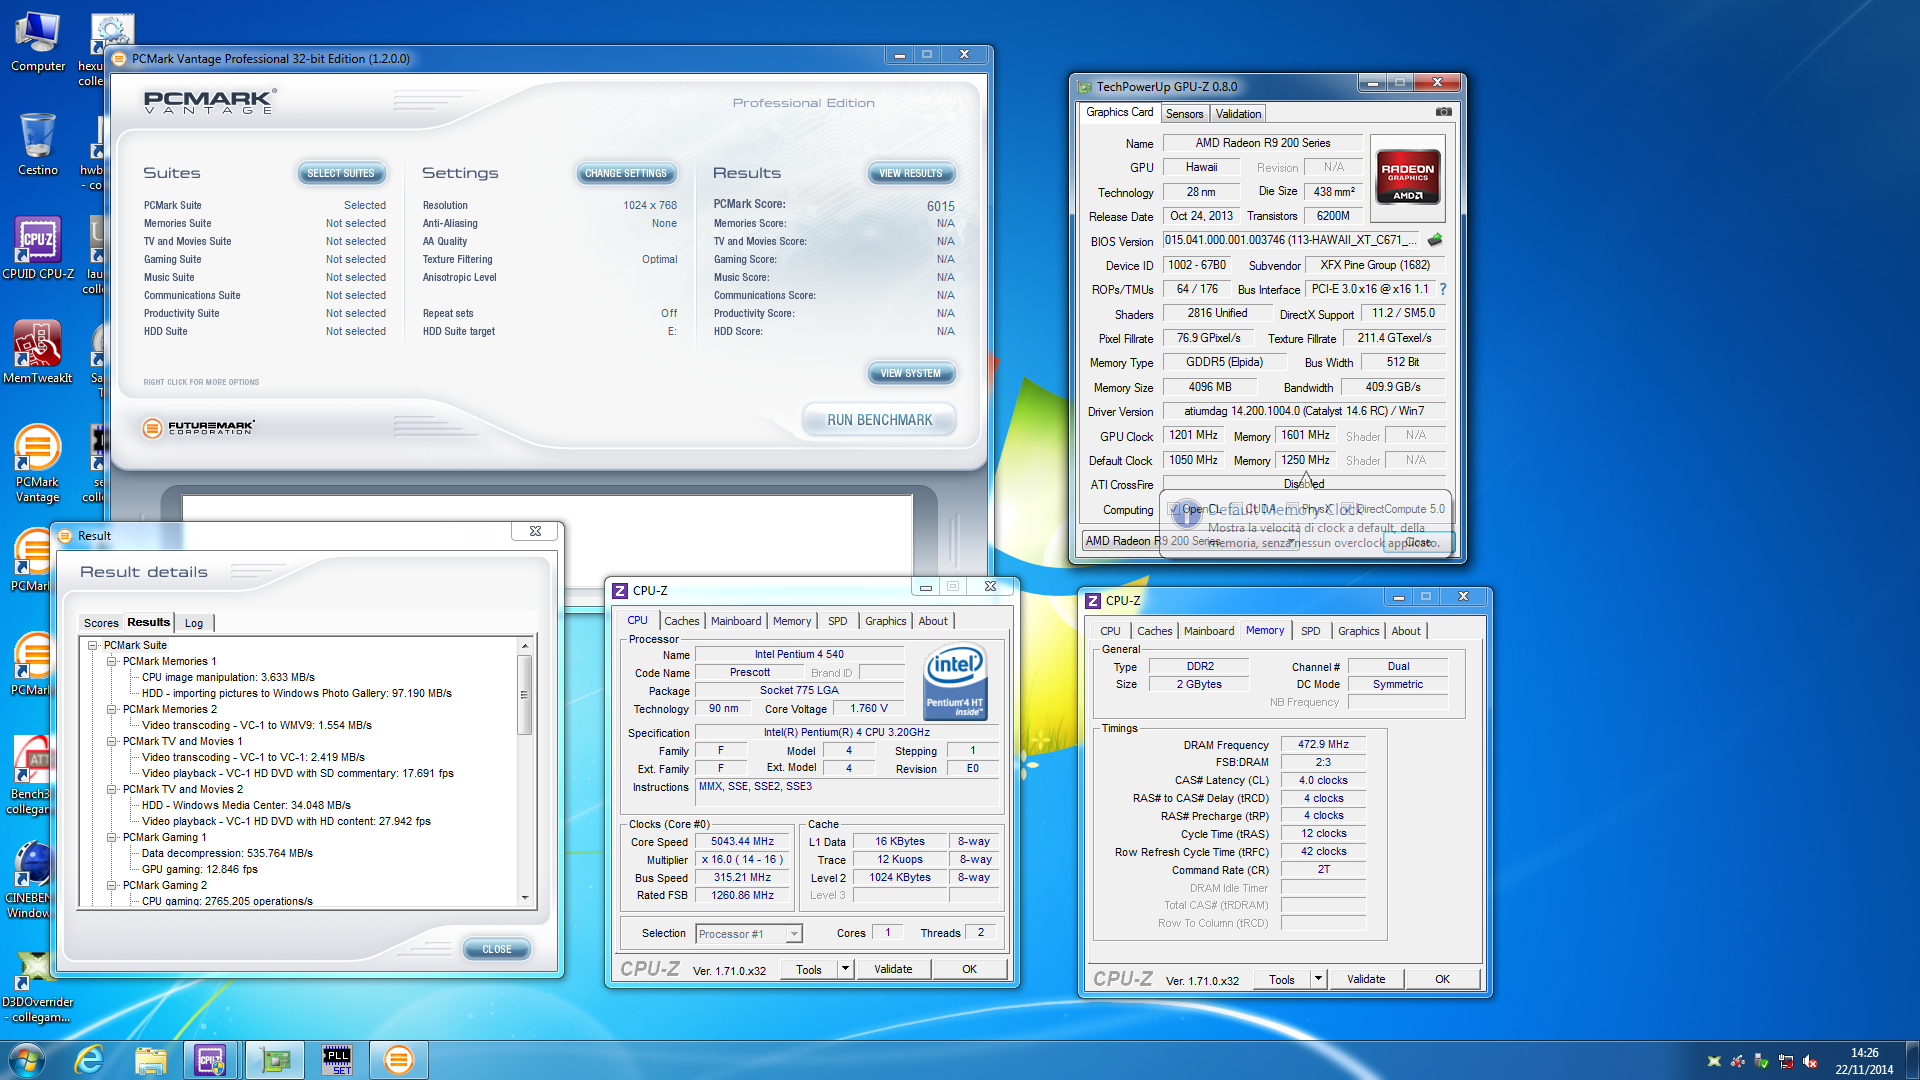
Task: Click the Result tree scrollbar up arrow
Action: click(x=525, y=646)
